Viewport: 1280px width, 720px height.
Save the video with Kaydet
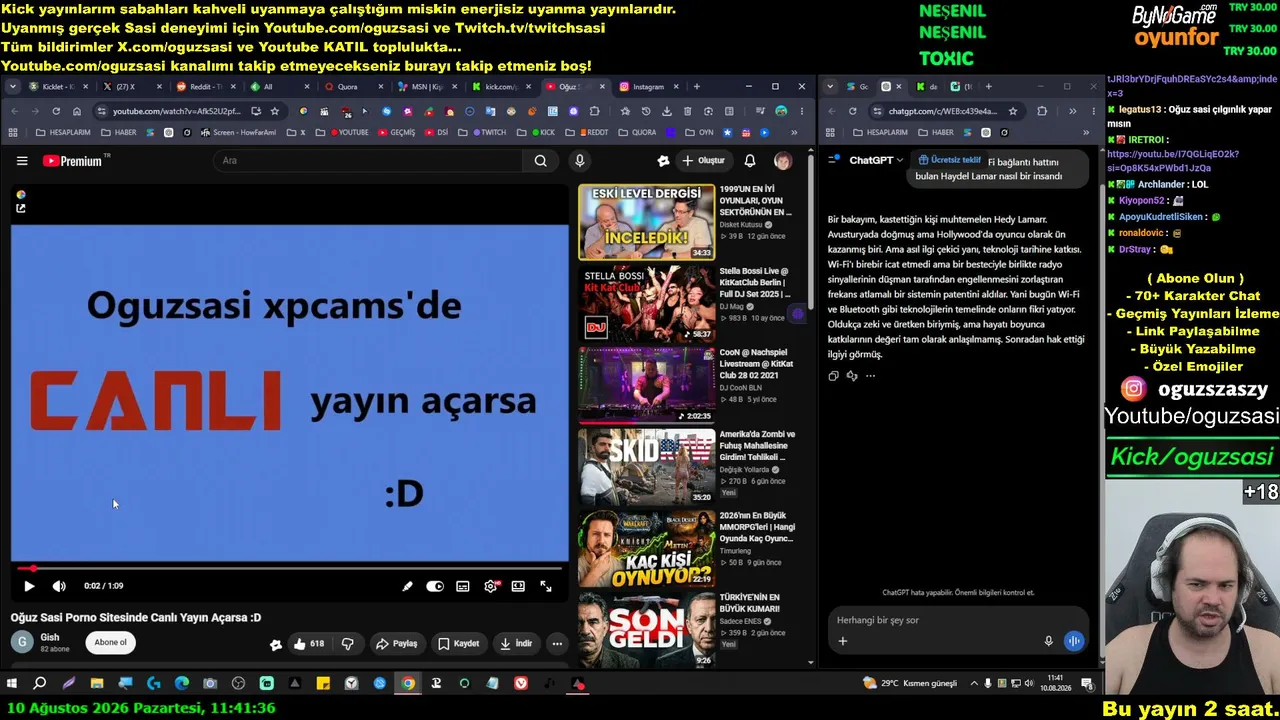click(459, 644)
